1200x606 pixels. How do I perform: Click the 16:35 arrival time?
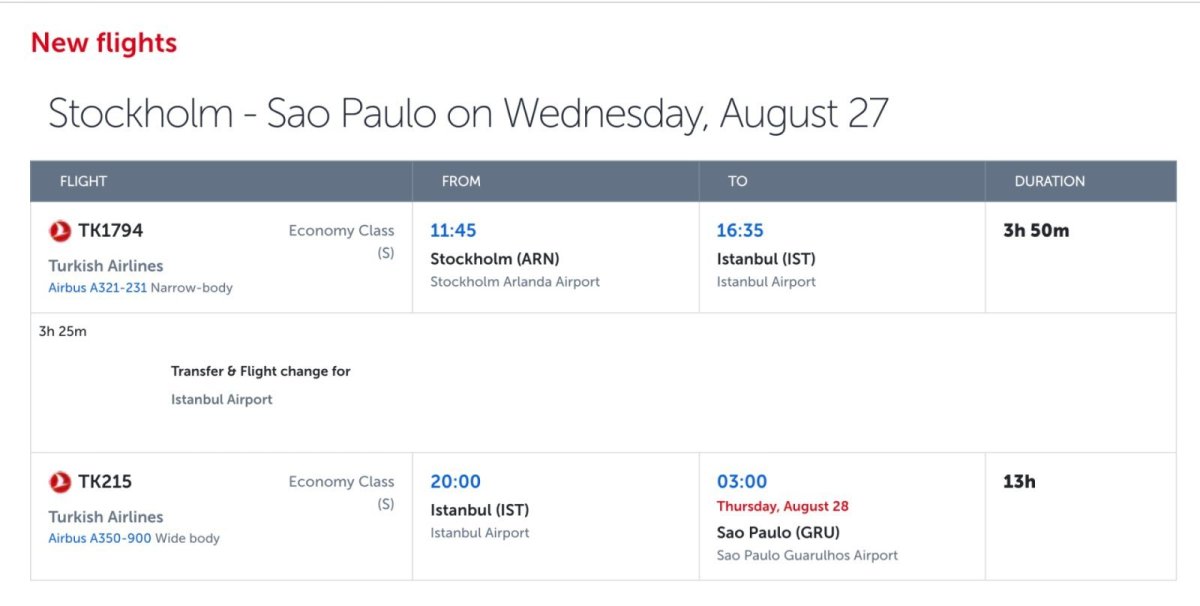tap(740, 231)
